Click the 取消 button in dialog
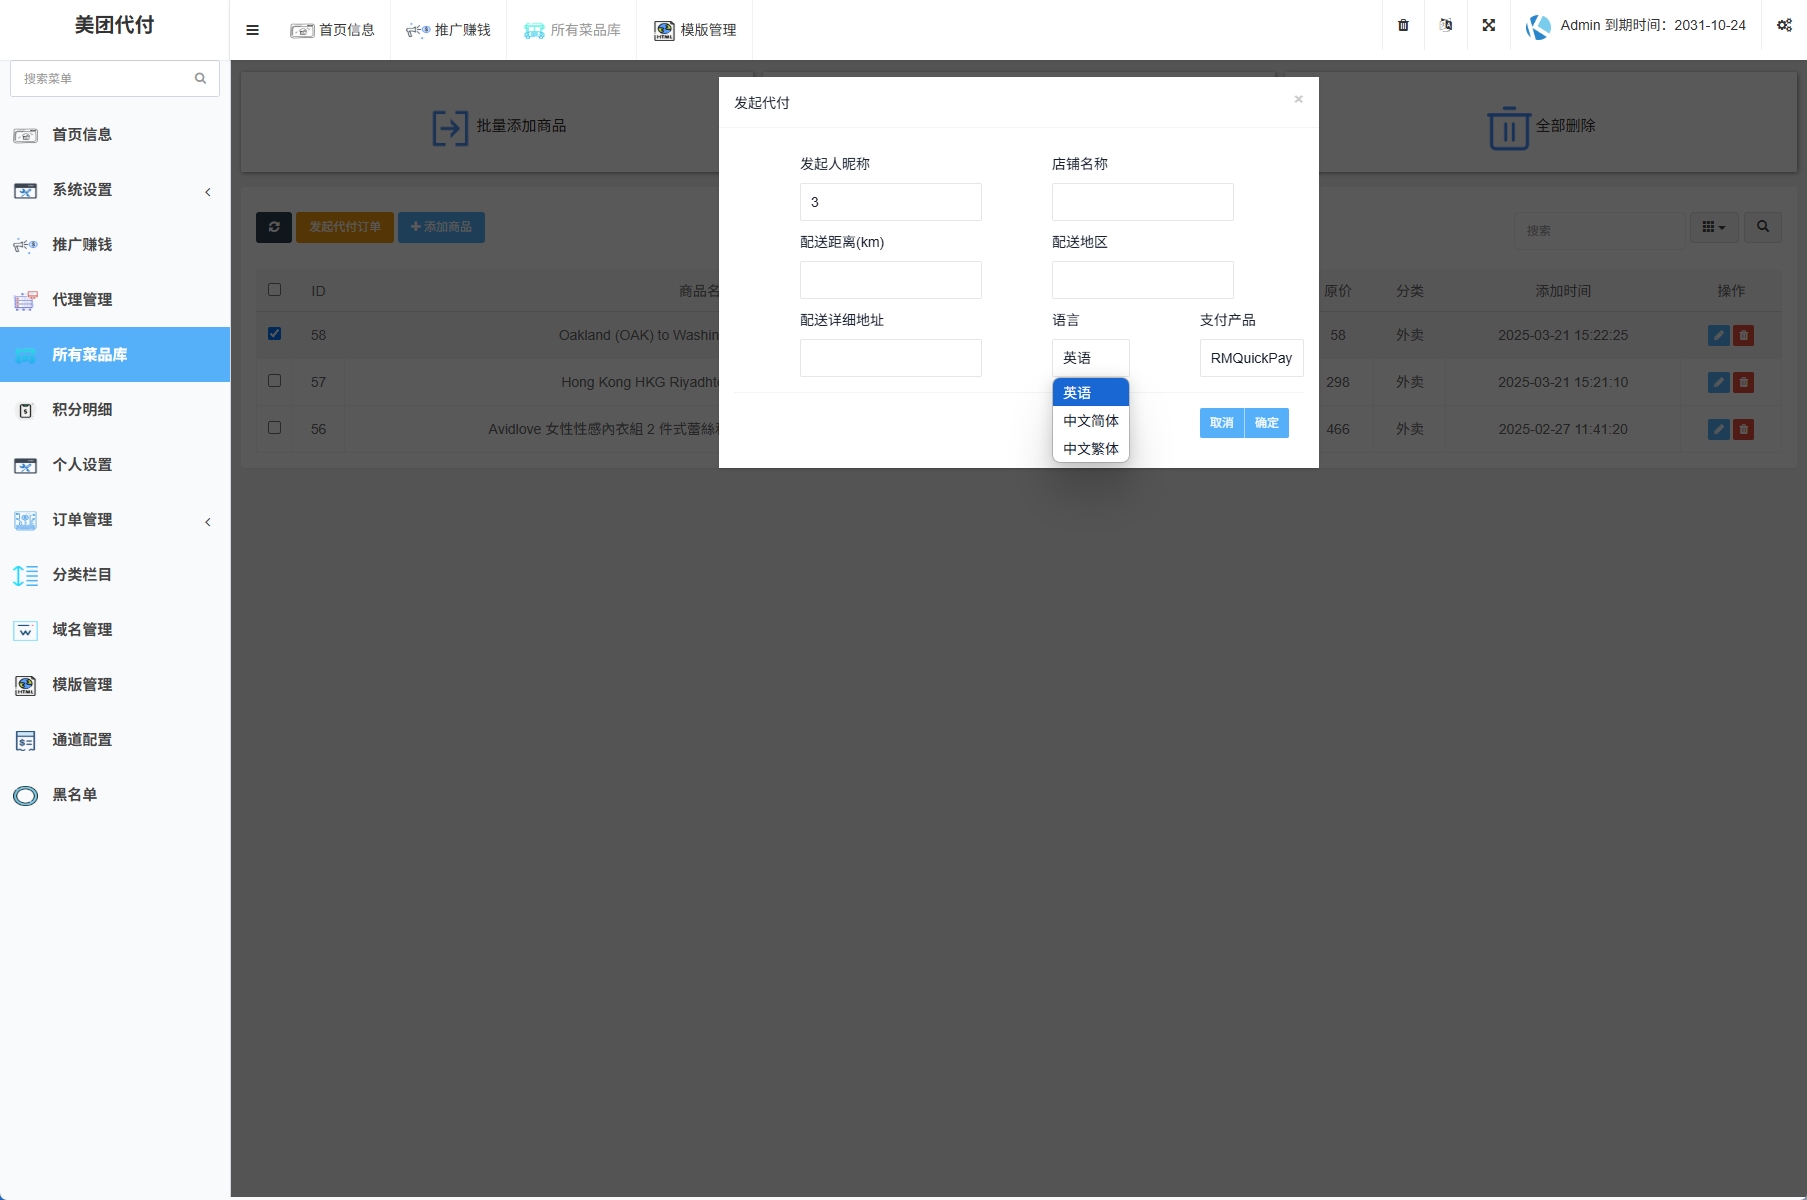The height and width of the screenshot is (1200, 1807). (x=1221, y=423)
